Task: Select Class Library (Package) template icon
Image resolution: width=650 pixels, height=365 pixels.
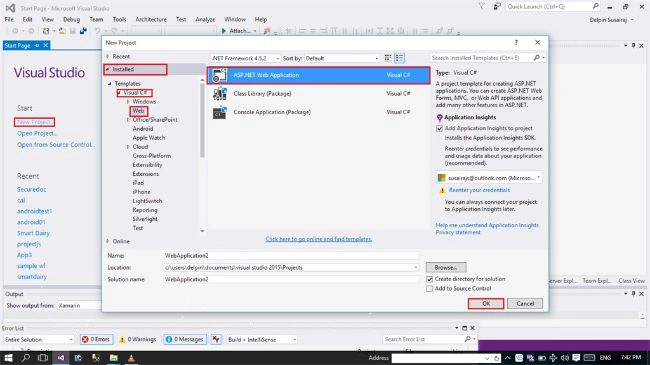Action: [219, 94]
